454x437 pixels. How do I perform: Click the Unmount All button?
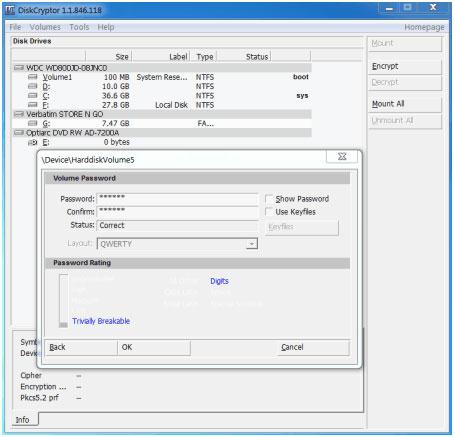pyautogui.click(x=405, y=121)
